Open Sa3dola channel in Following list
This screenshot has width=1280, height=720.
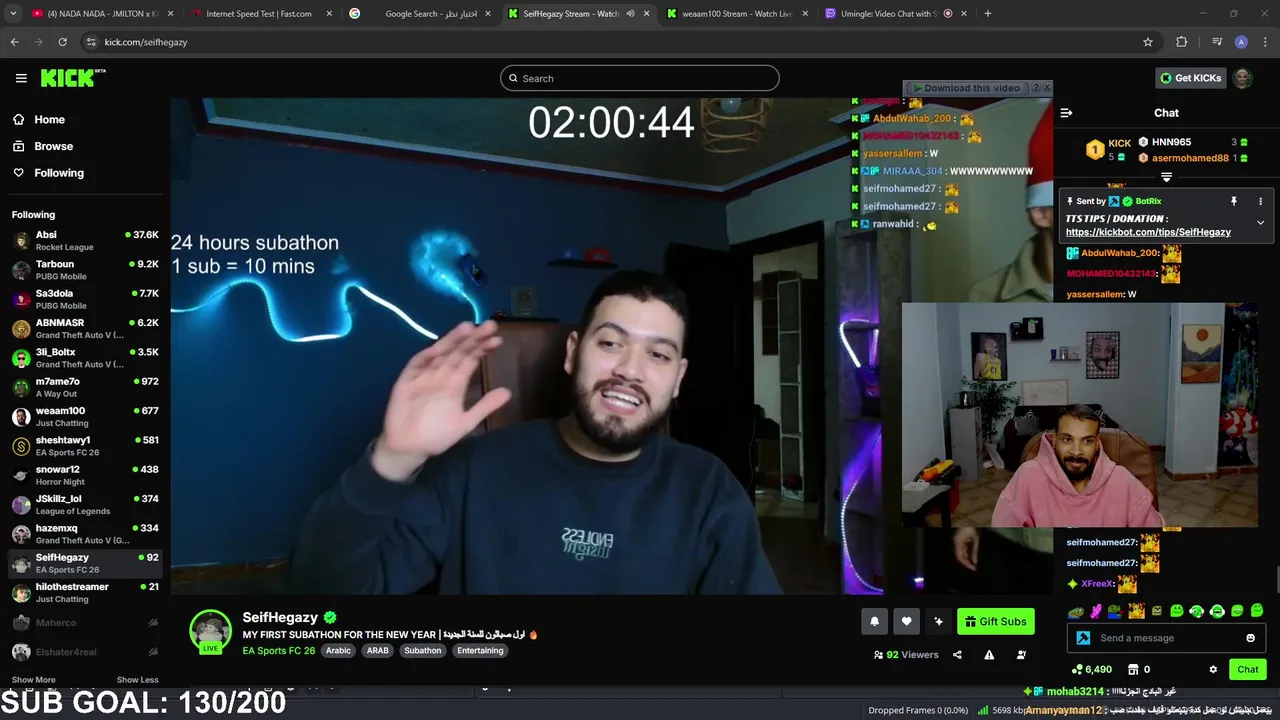point(85,299)
